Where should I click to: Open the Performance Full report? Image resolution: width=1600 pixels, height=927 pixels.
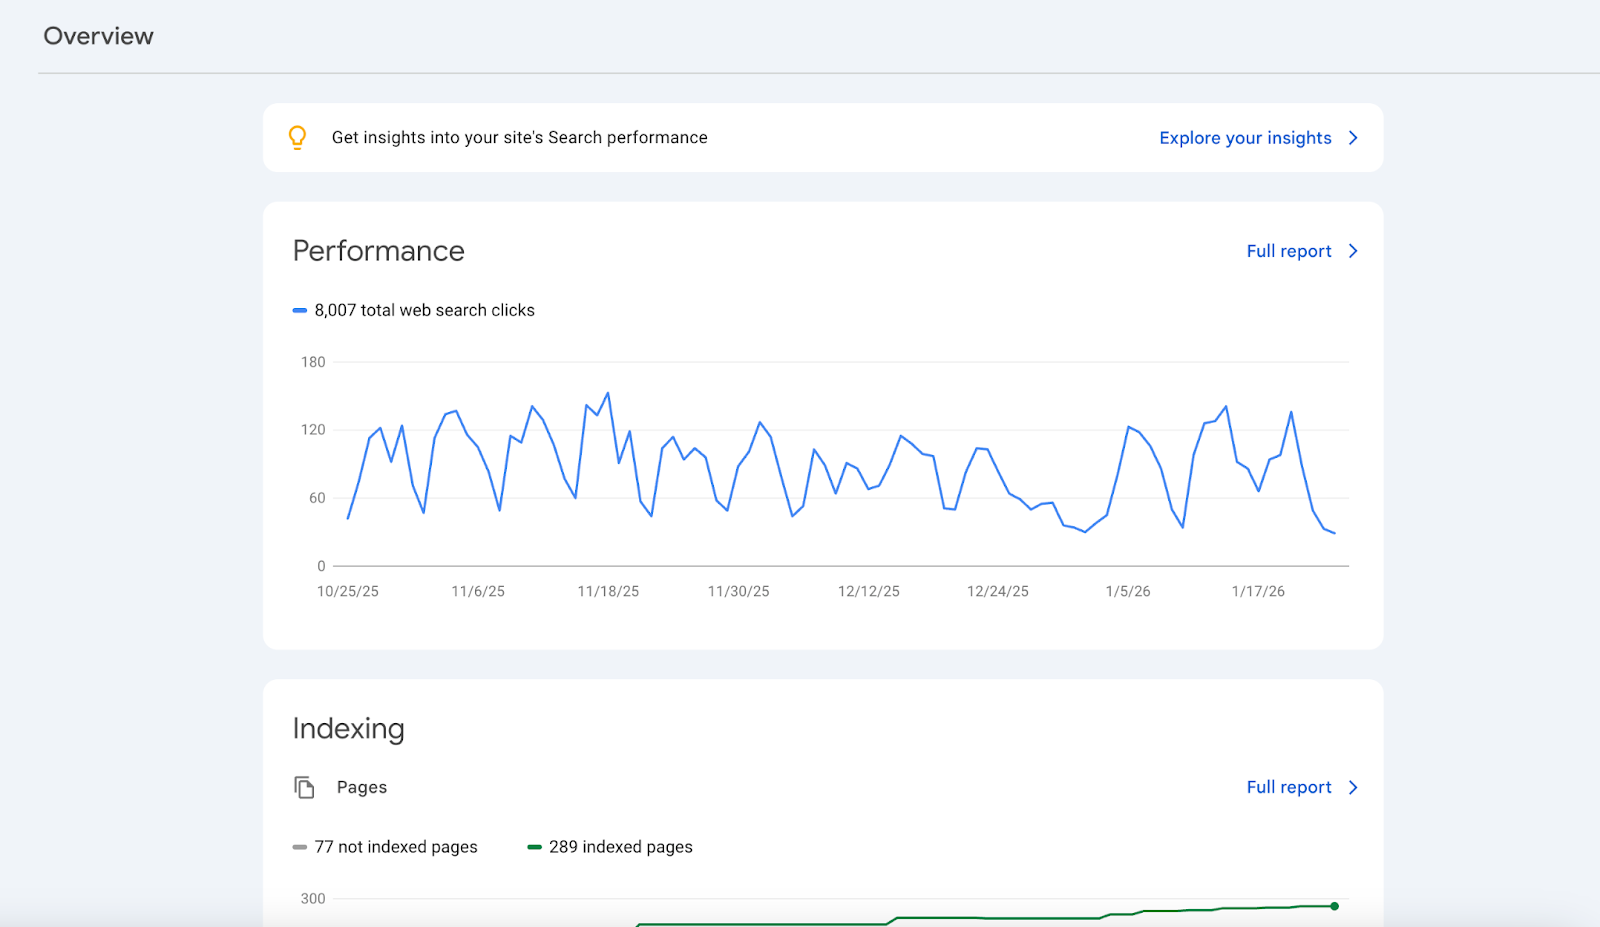tap(1288, 251)
